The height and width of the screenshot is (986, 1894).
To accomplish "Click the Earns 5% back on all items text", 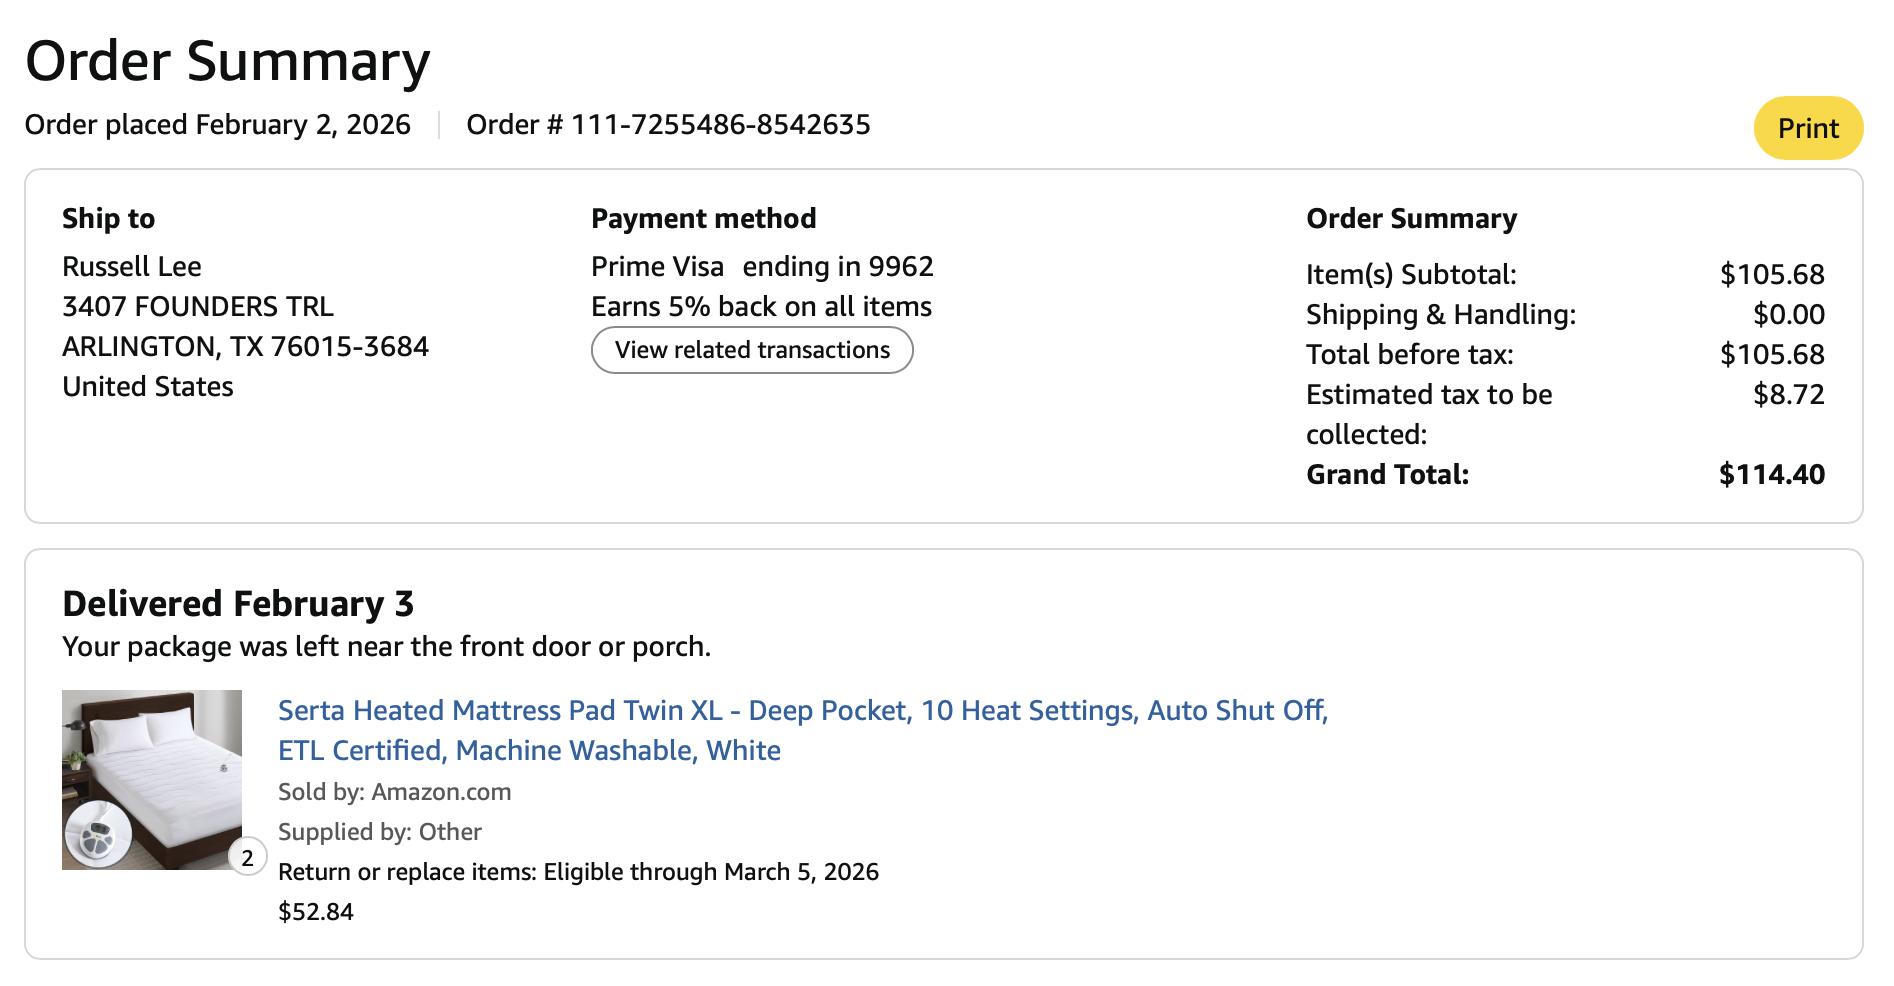I will point(761,306).
